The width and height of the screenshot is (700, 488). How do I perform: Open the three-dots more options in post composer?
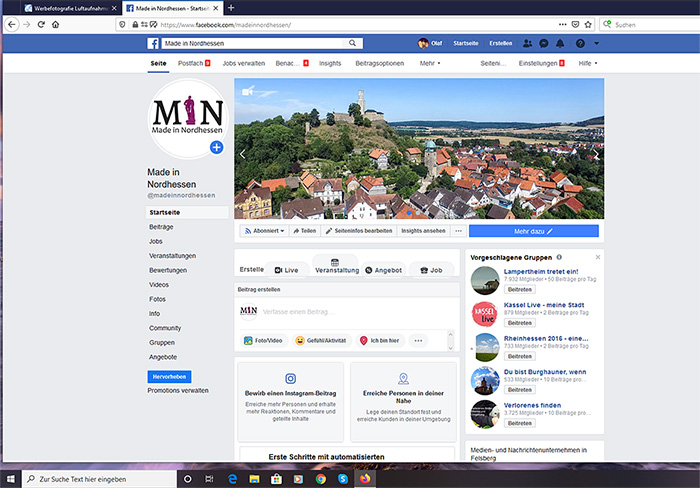[x=418, y=341]
